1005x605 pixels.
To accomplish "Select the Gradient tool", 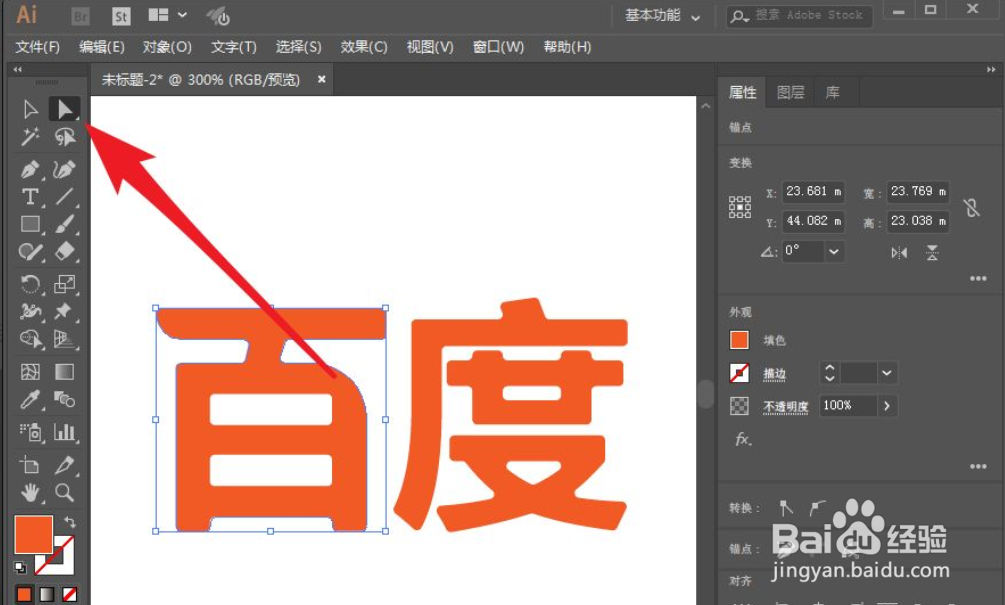I will point(64,372).
